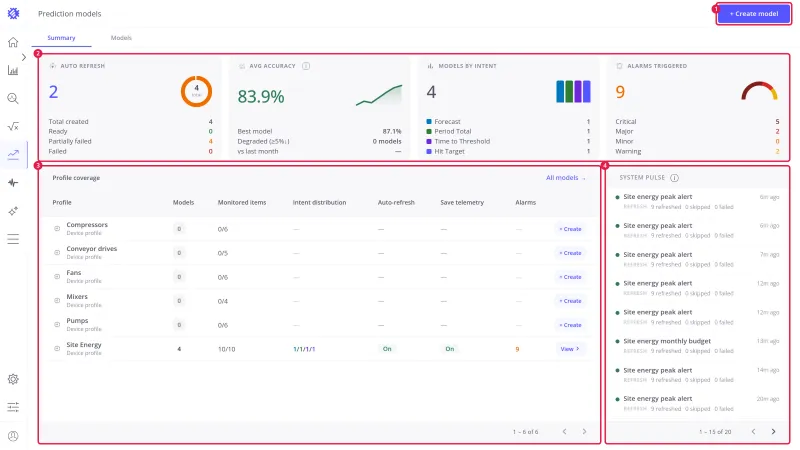Open the hamburger menu sidebar icon
Screen dimensions: 800x450
point(13,239)
